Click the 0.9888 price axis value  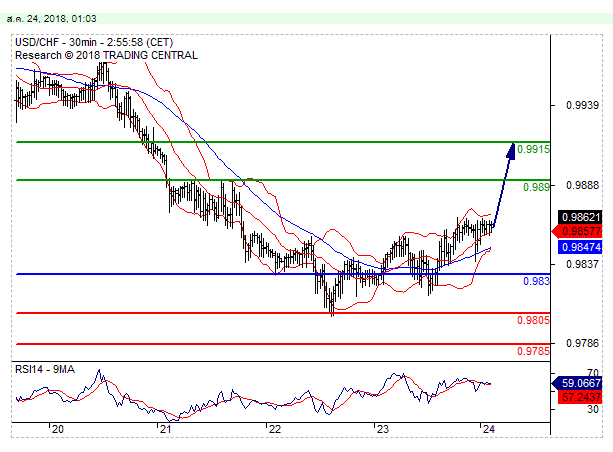pyautogui.click(x=582, y=185)
